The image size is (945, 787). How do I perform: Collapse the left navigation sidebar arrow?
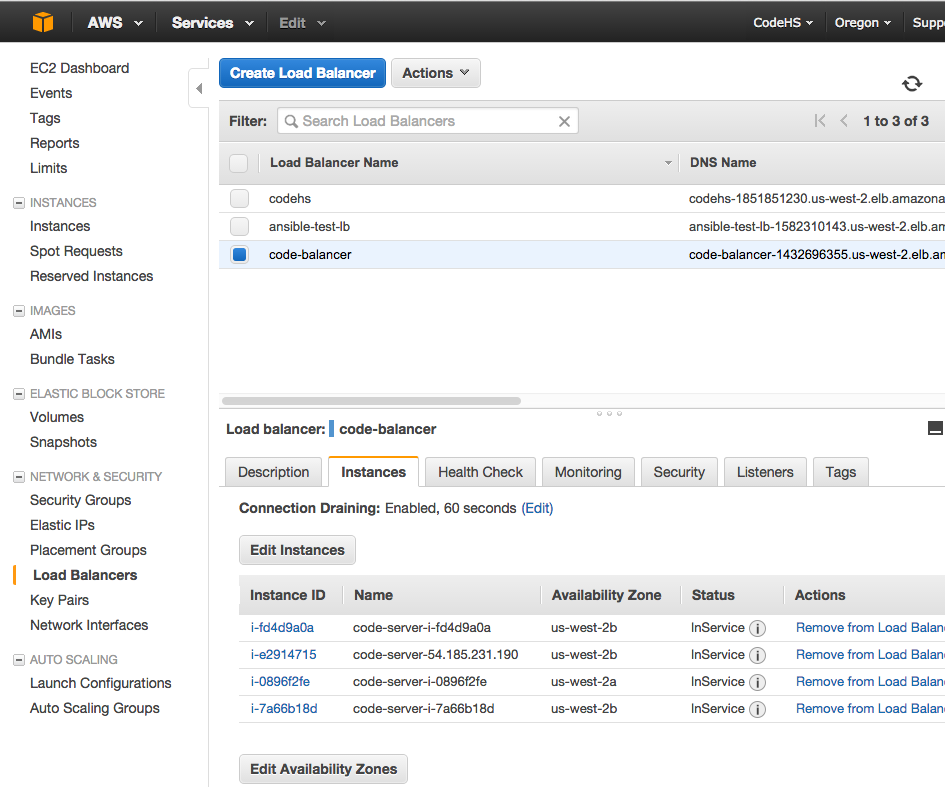[x=199, y=89]
